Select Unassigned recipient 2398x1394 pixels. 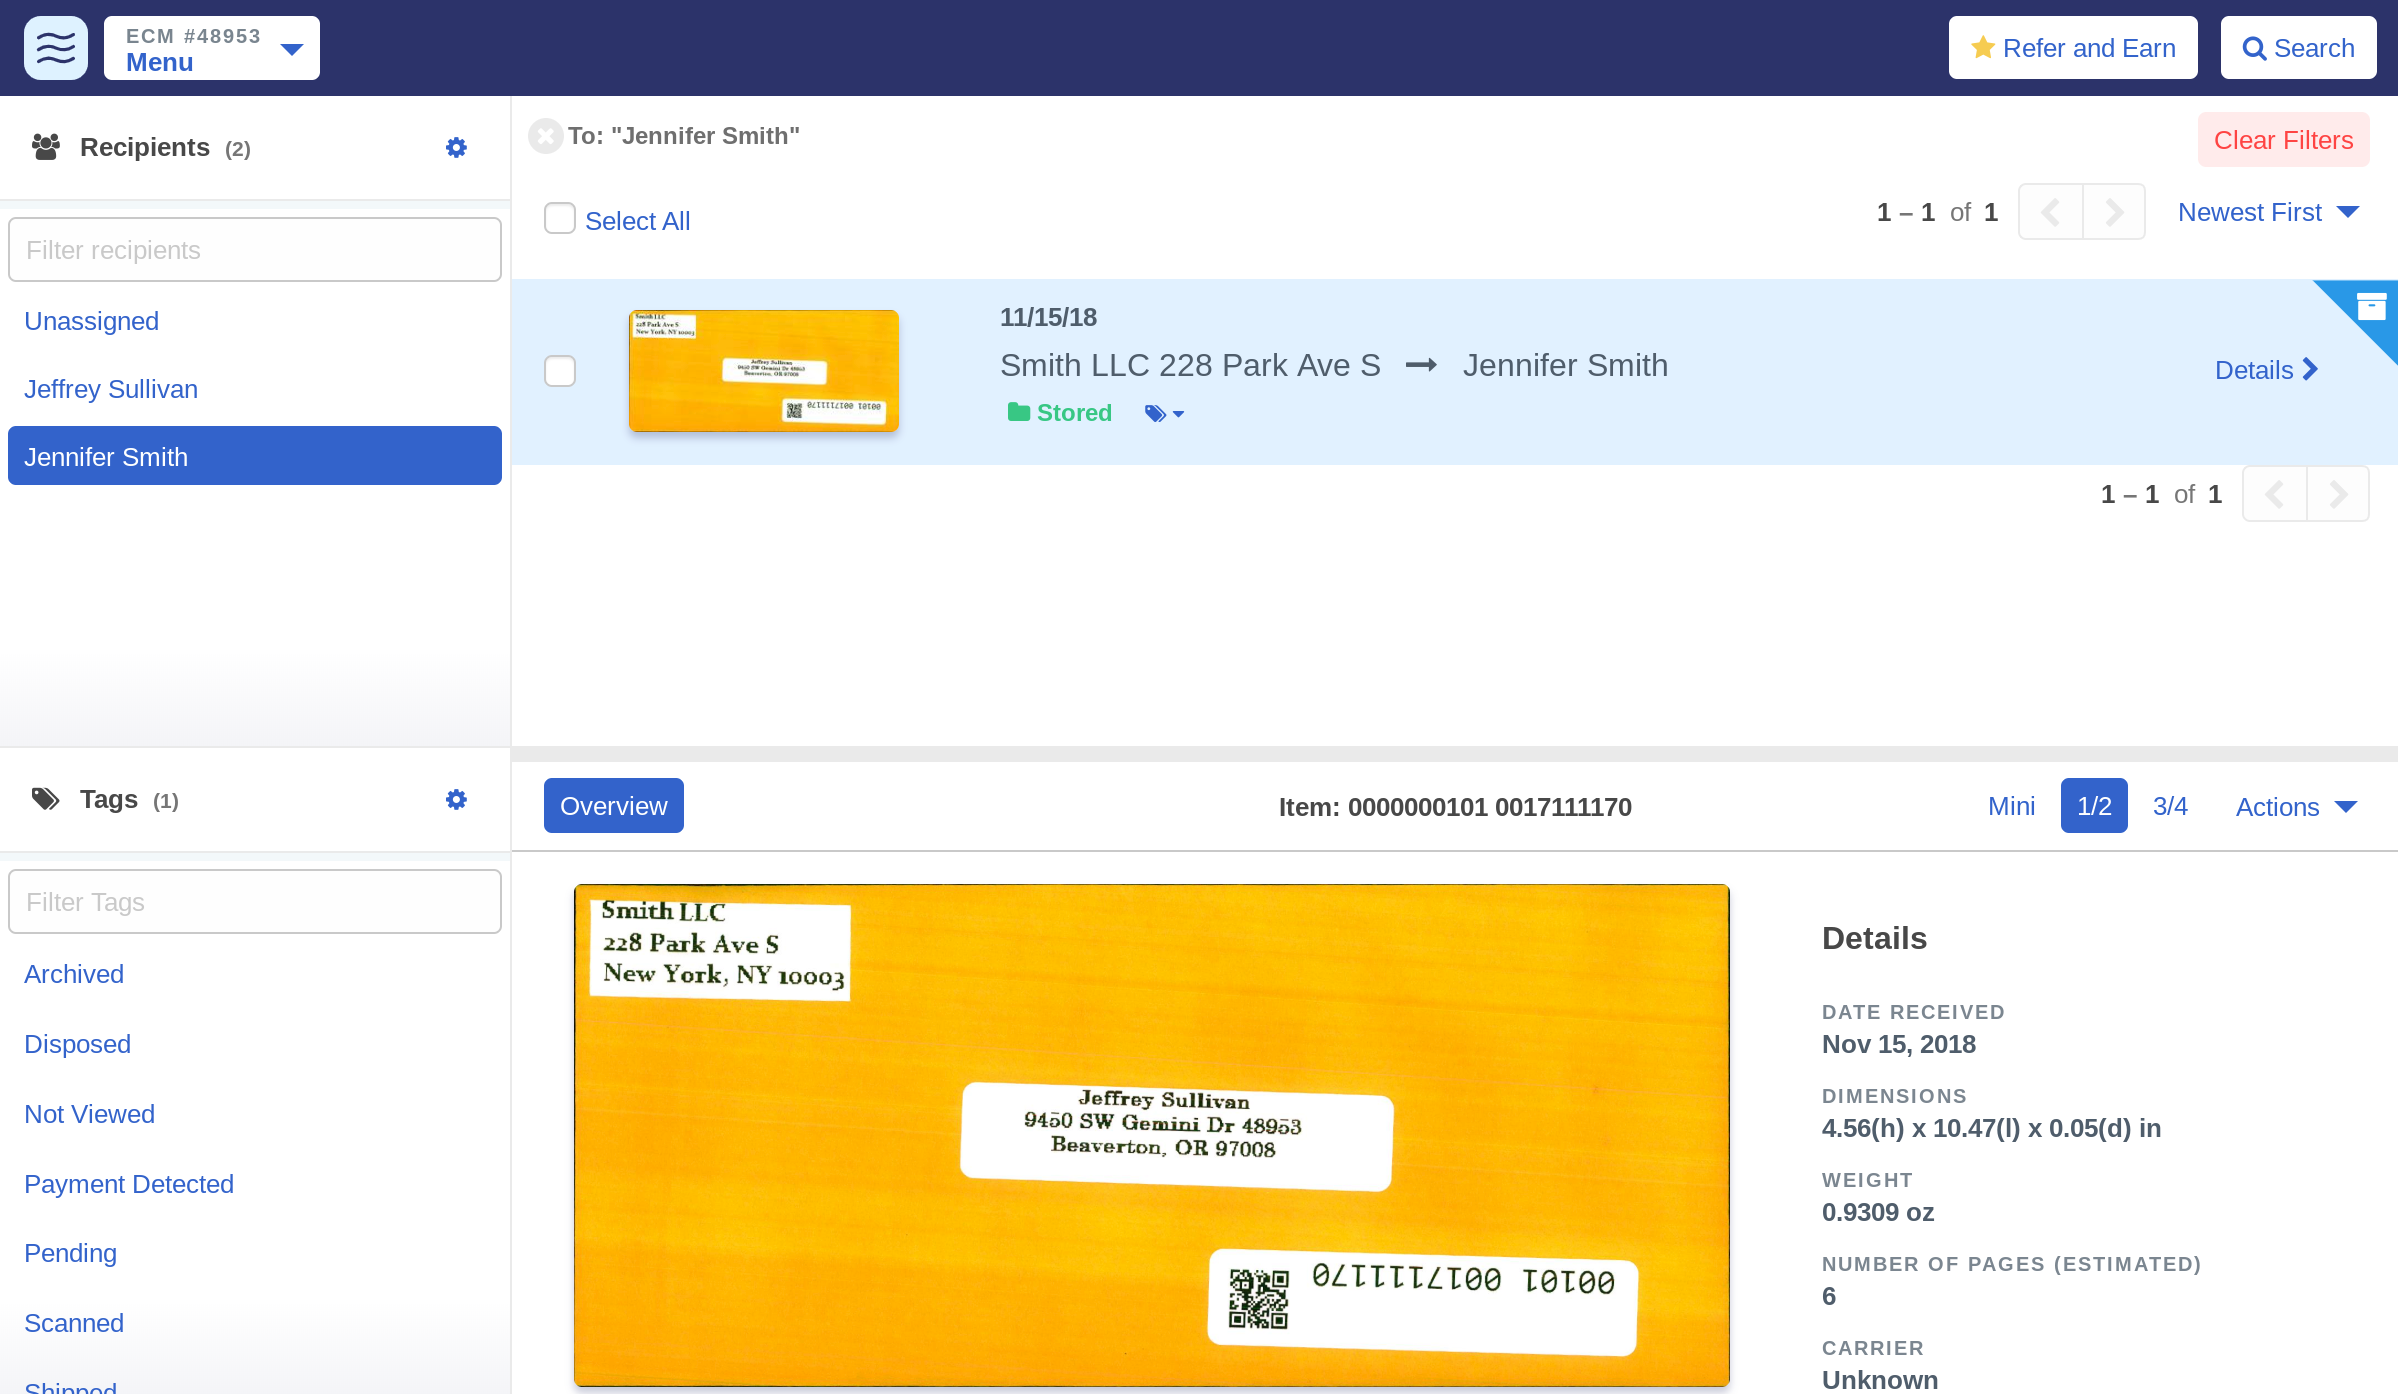92,321
